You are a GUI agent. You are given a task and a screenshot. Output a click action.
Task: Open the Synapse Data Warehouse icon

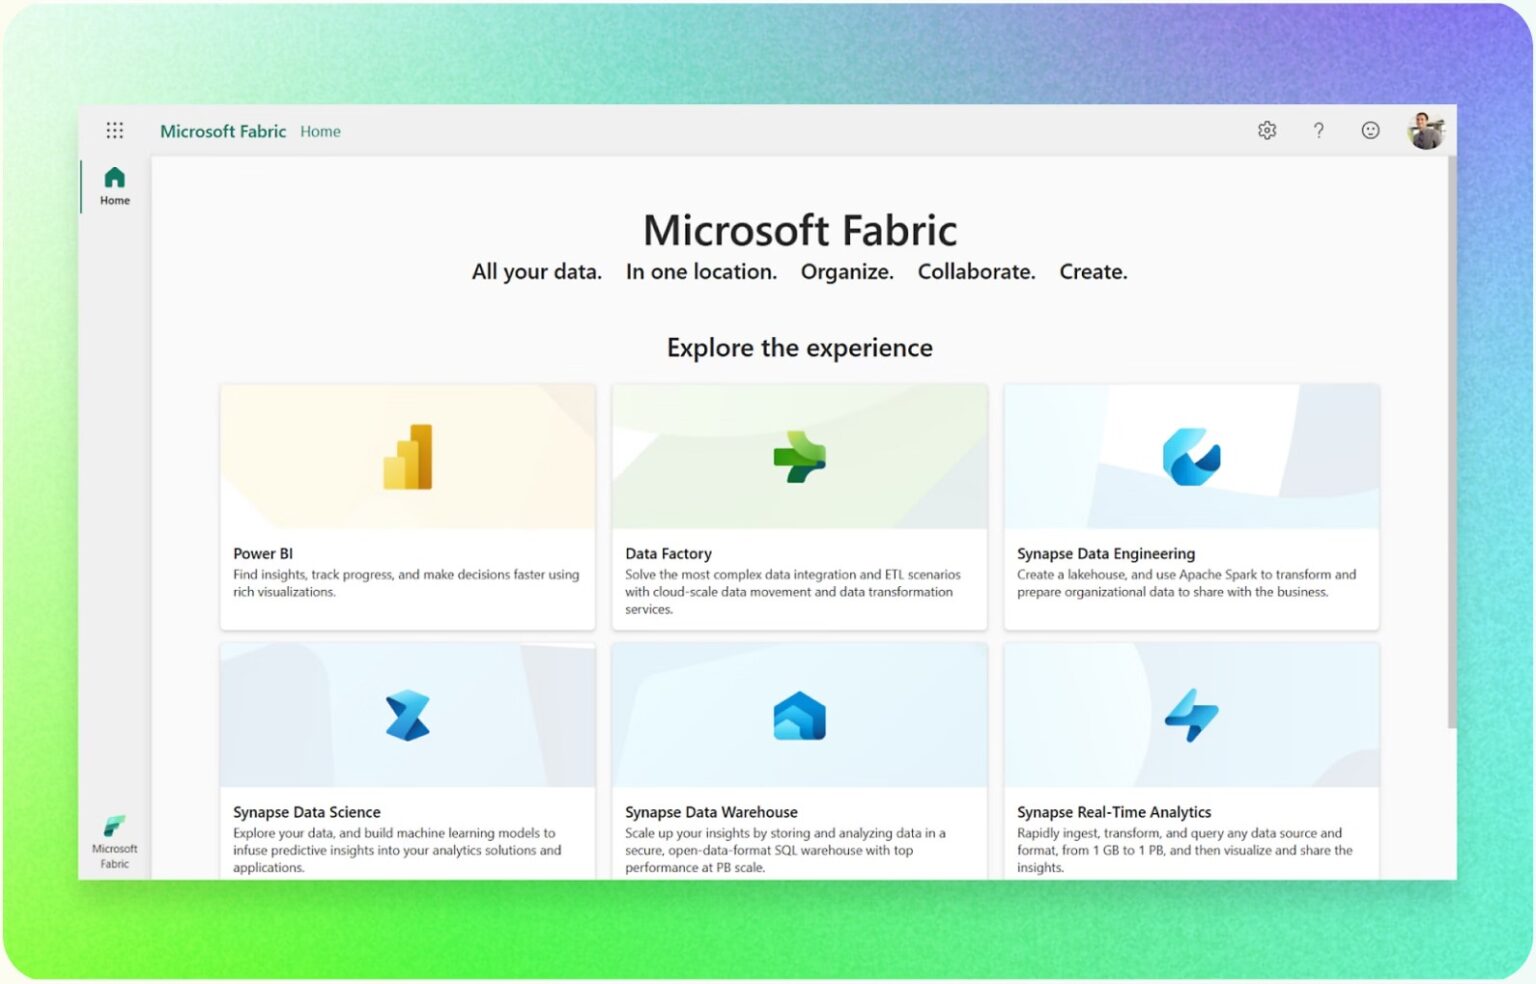click(799, 715)
